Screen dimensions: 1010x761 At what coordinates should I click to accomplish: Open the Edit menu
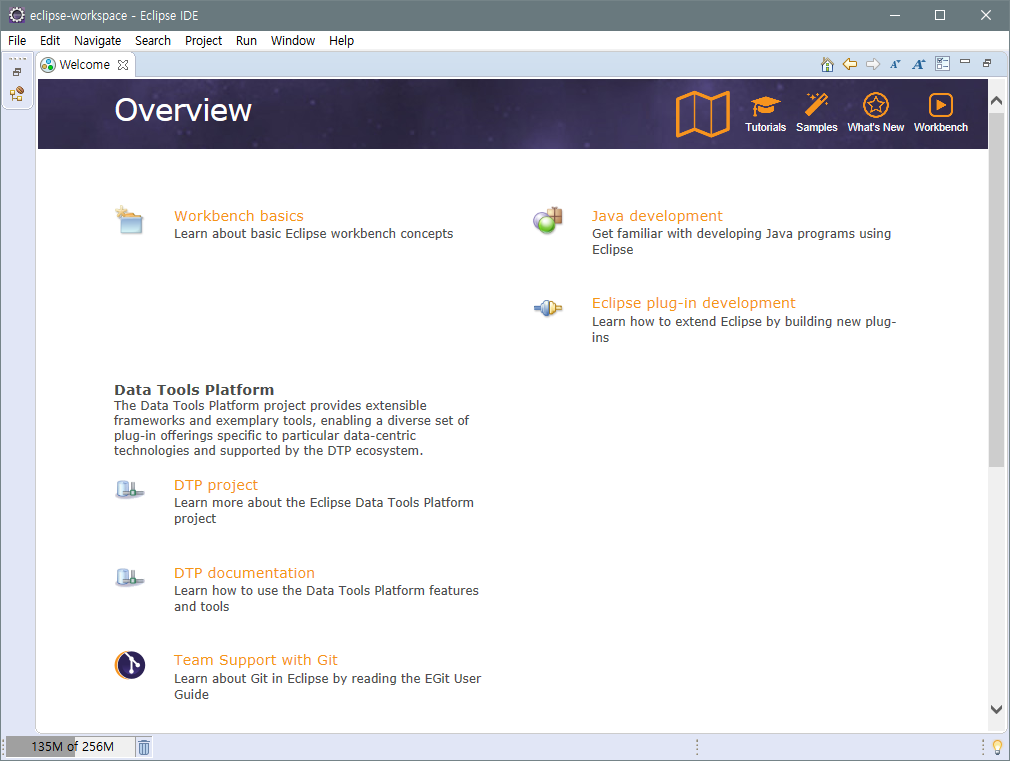[x=50, y=41]
